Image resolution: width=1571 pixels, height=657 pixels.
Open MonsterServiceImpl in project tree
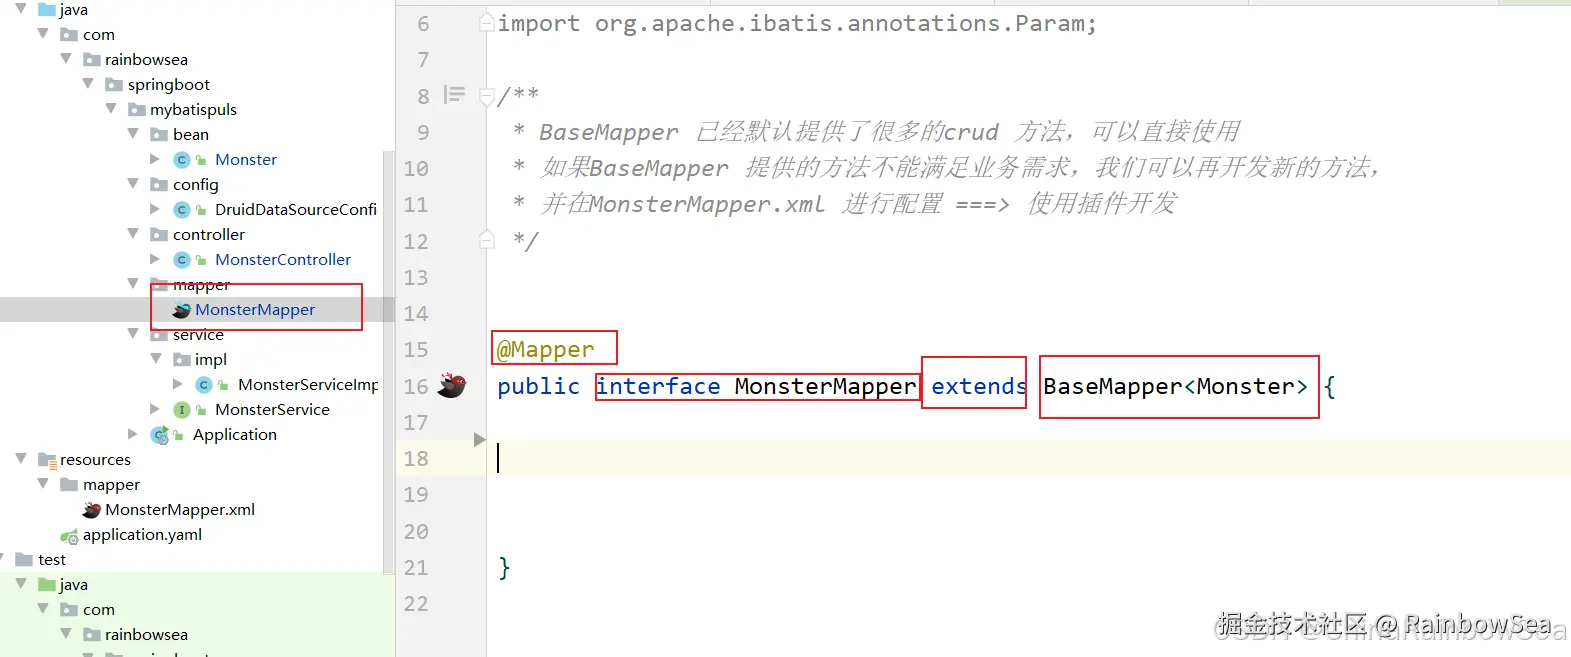(308, 384)
